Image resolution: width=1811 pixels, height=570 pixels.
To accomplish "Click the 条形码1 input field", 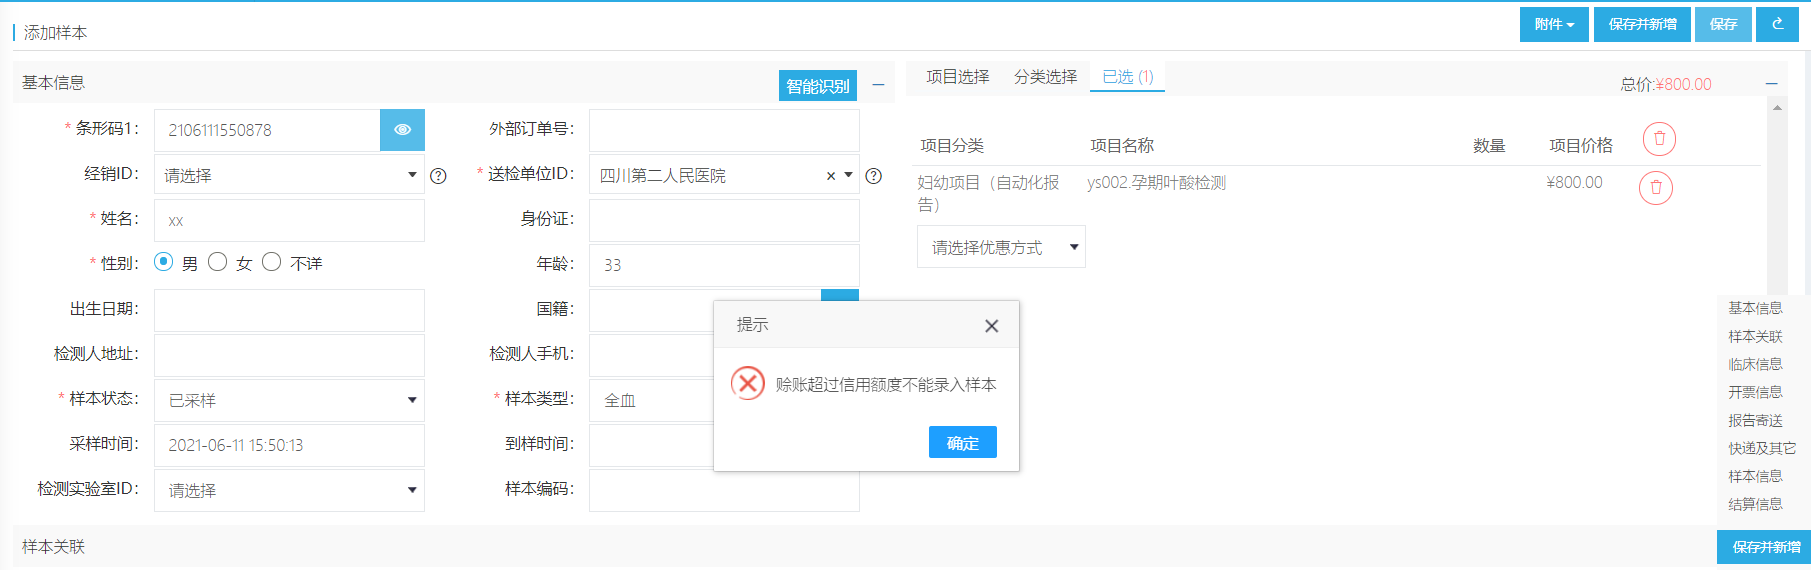I will pos(267,130).
